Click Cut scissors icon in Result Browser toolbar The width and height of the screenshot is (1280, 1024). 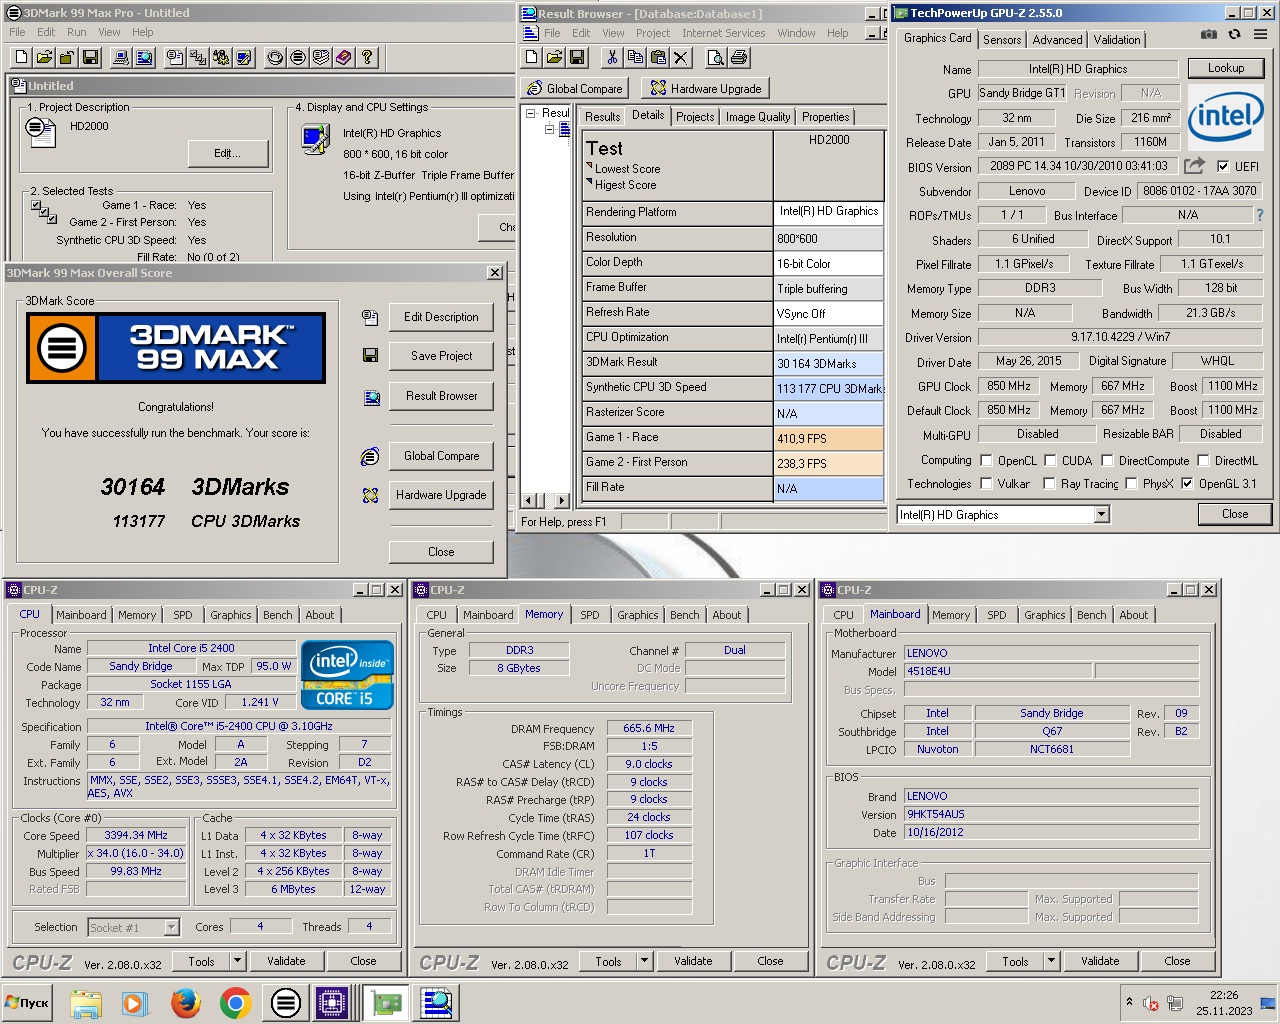pos(612,57)
